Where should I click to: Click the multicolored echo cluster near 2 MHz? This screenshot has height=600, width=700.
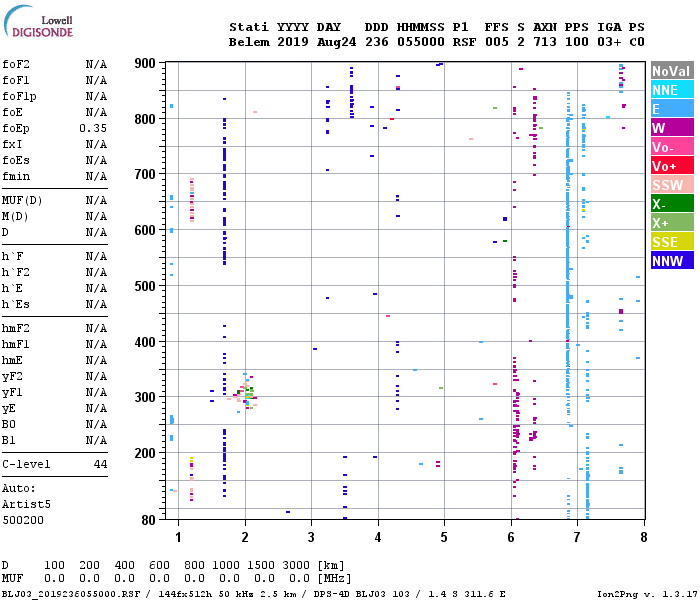pos(244,393)
